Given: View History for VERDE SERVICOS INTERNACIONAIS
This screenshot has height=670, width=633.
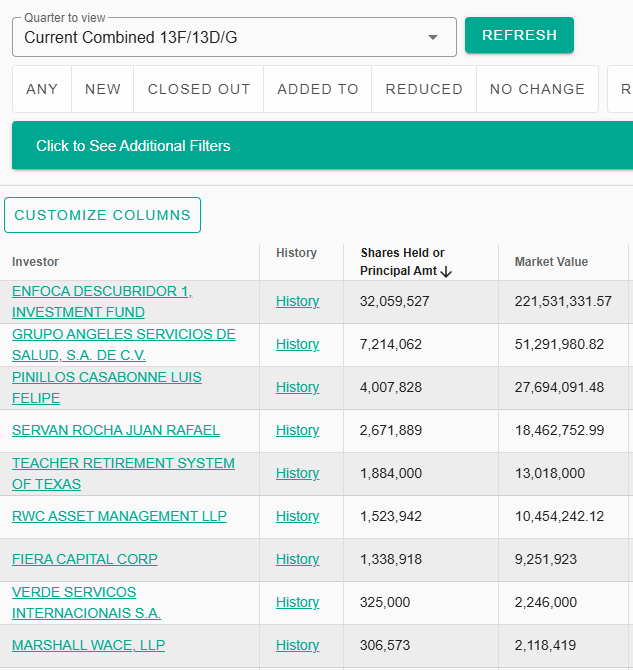Looking at the screenshot, I should pos(297,602).
